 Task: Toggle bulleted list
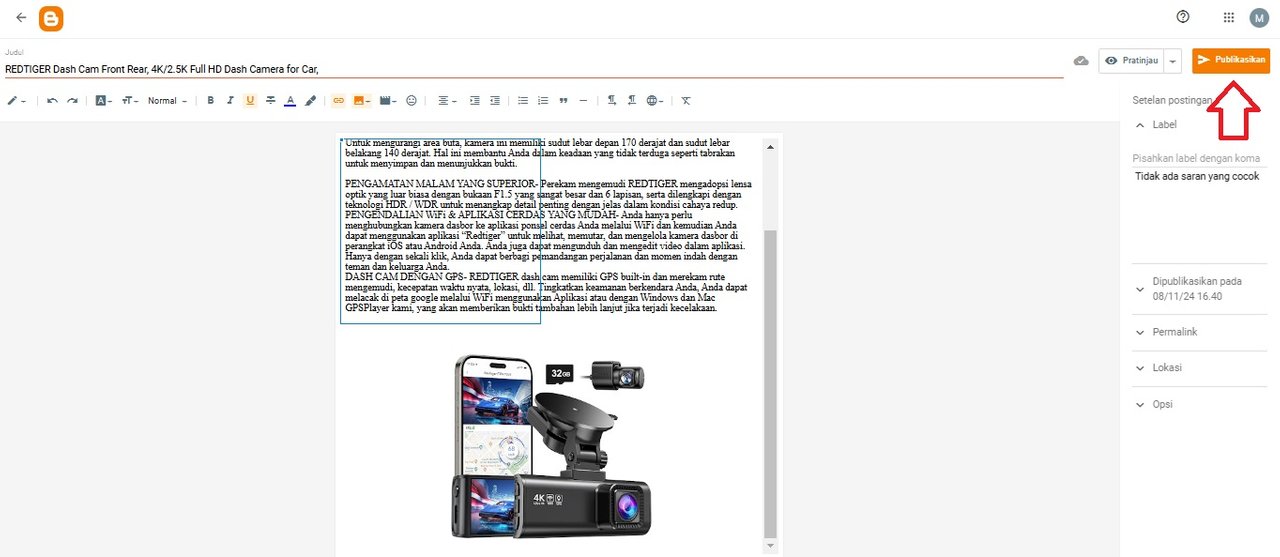click(523, 101)
